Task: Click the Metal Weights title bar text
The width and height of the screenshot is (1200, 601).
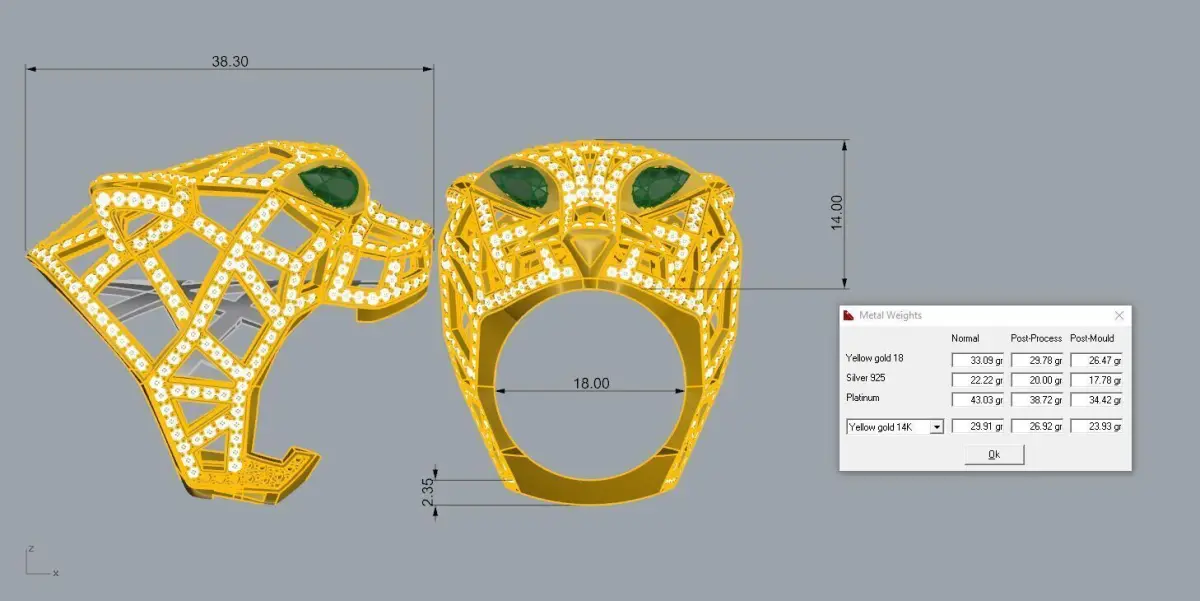Action: (x=890, y=315)
